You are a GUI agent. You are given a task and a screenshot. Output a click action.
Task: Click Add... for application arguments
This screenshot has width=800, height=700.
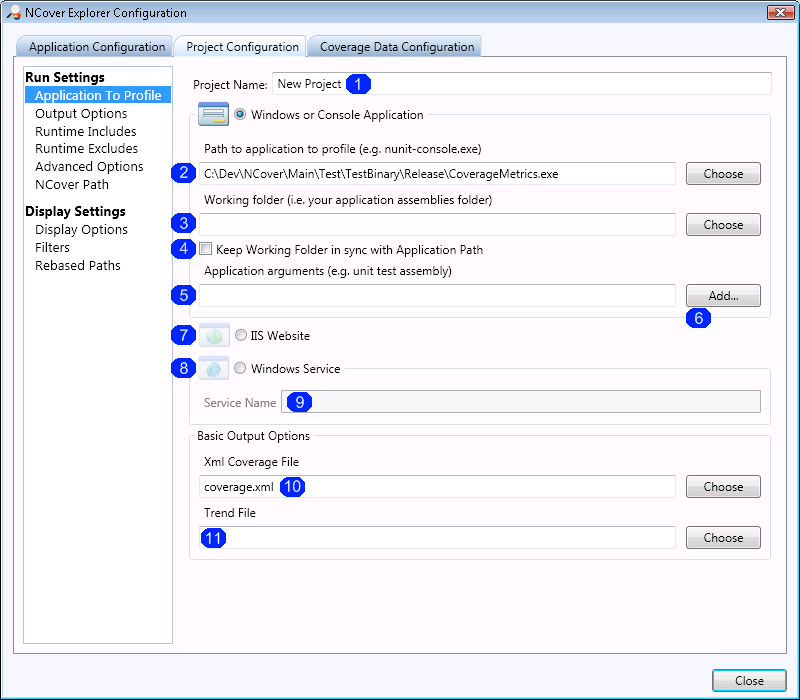point(723,295)
